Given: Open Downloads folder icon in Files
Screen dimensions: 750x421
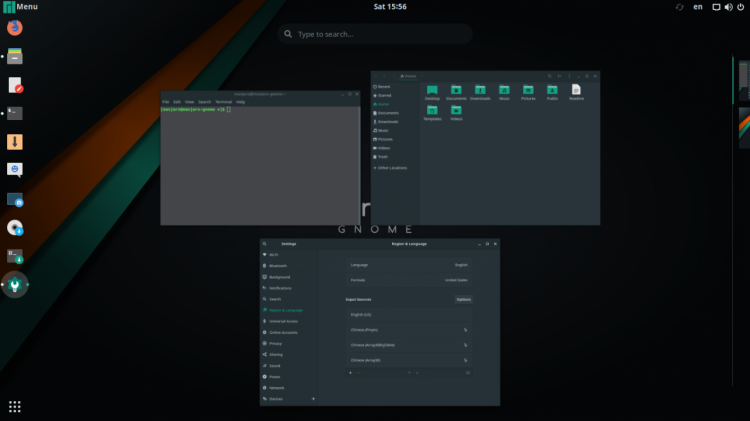Looking at the screenshot, I should (480, 92).
